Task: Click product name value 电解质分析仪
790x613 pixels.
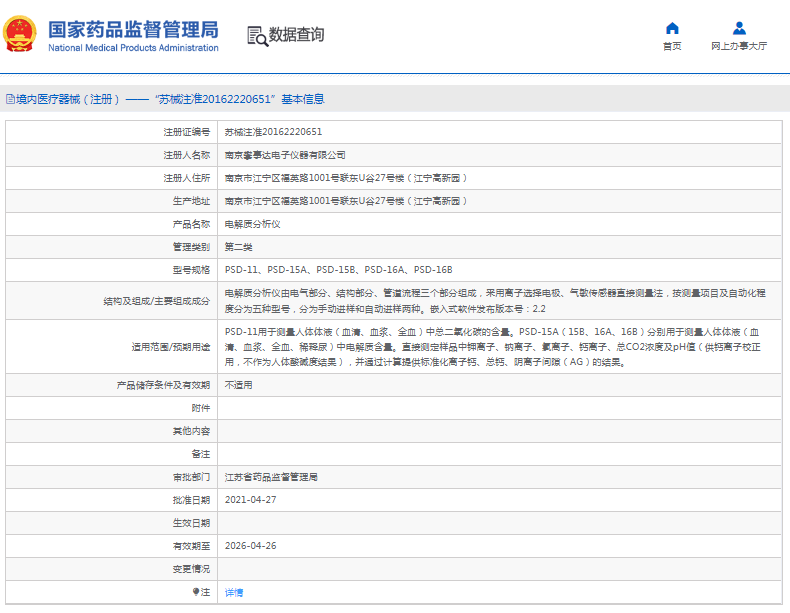Action: pos(252,224)
